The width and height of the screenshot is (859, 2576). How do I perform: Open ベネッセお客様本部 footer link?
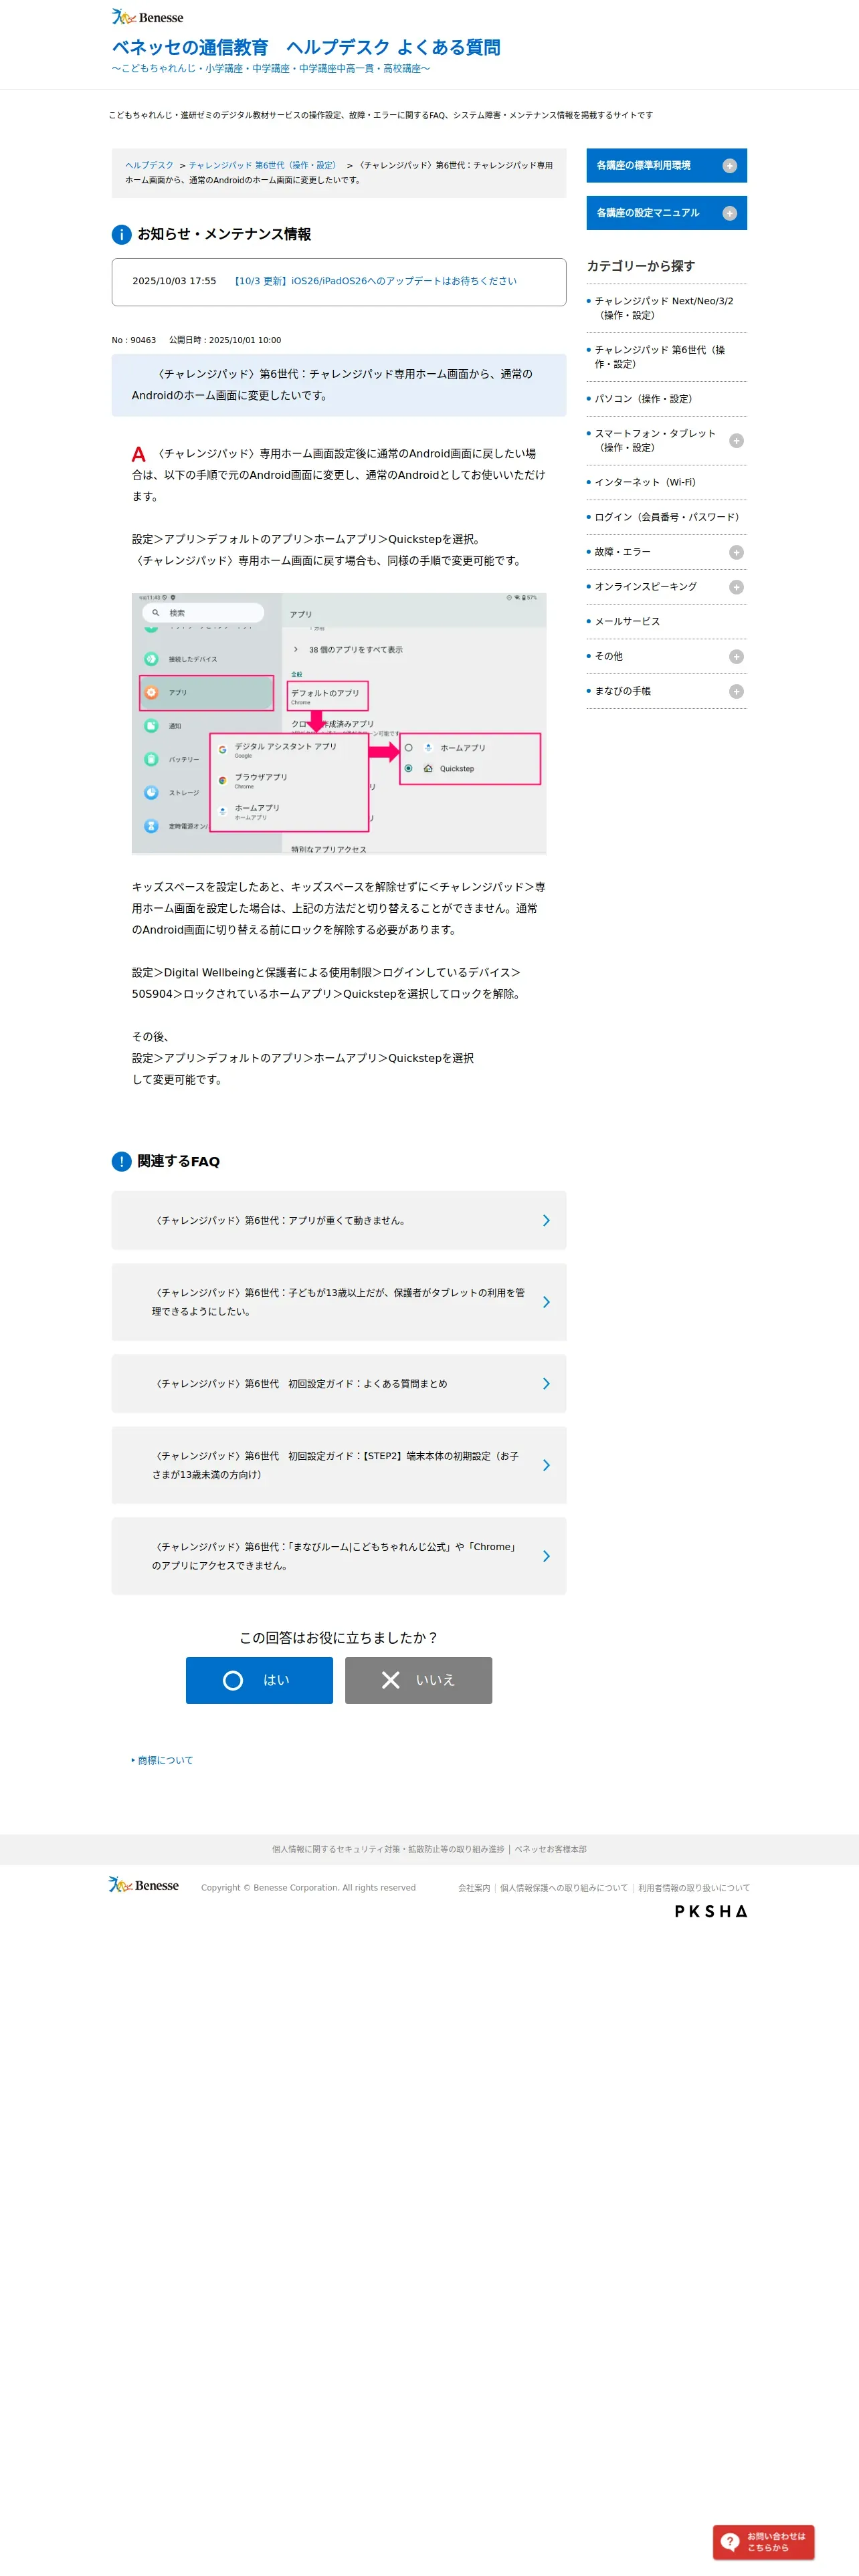[x=550, y=1849]
